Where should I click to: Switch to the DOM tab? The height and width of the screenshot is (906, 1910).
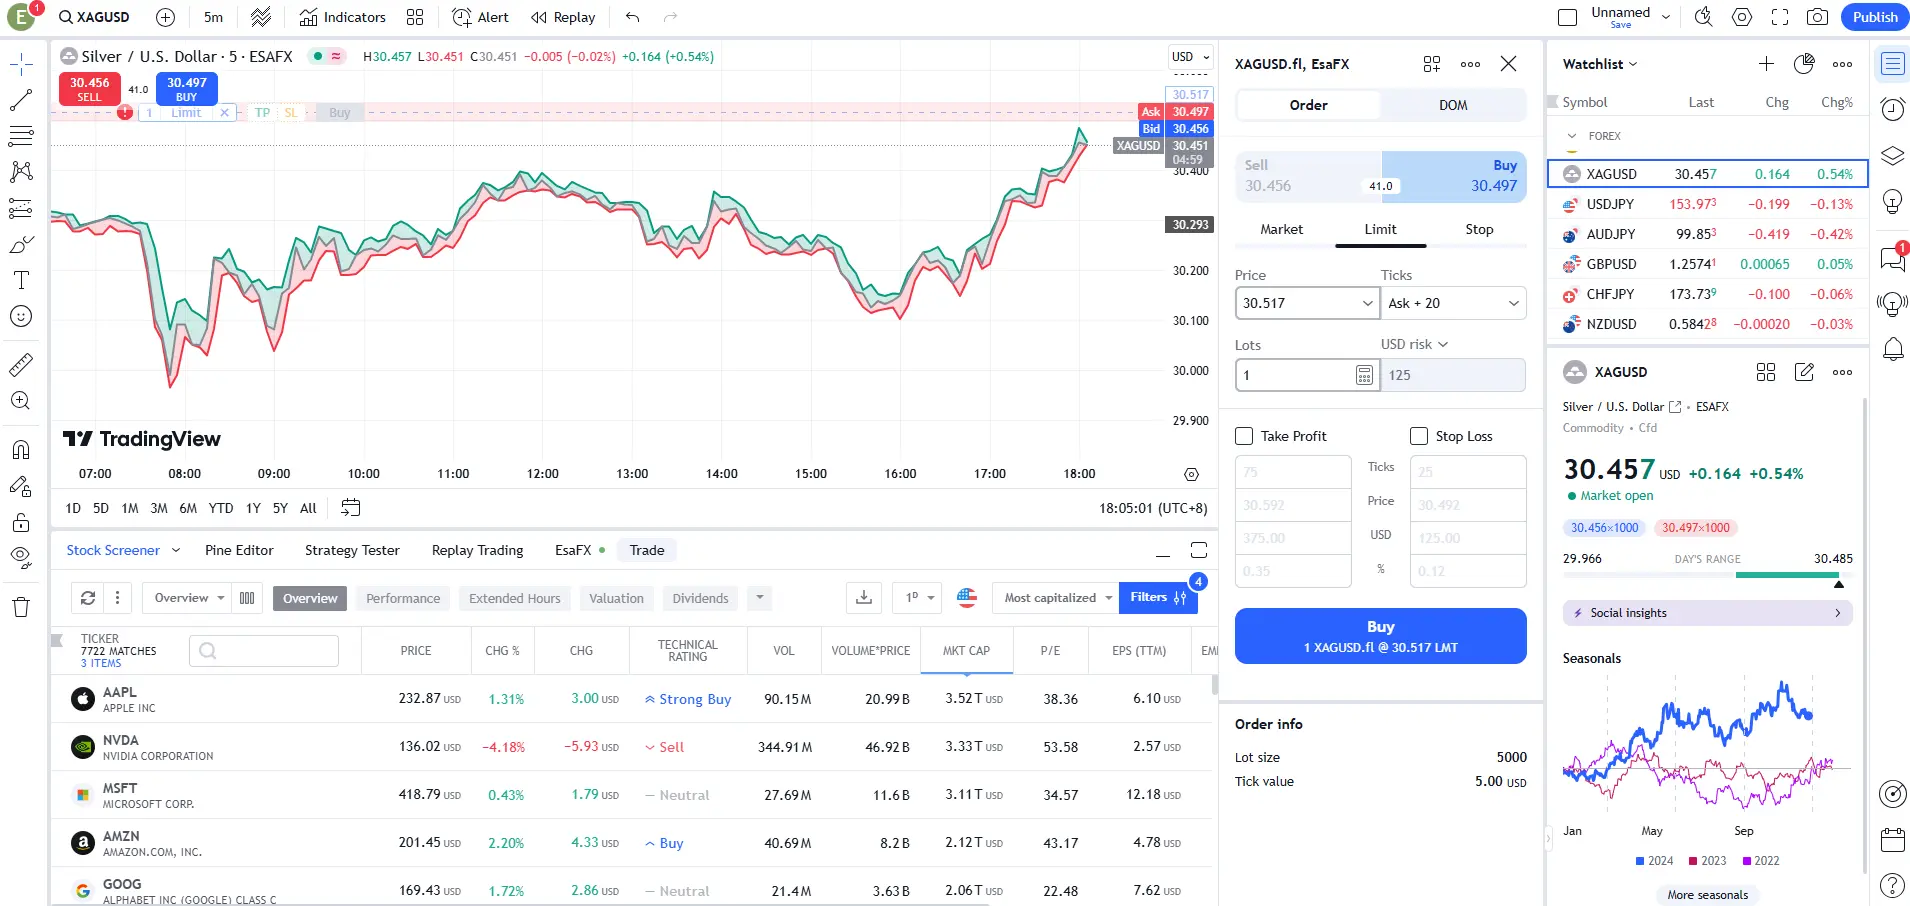coord(1453,105)
